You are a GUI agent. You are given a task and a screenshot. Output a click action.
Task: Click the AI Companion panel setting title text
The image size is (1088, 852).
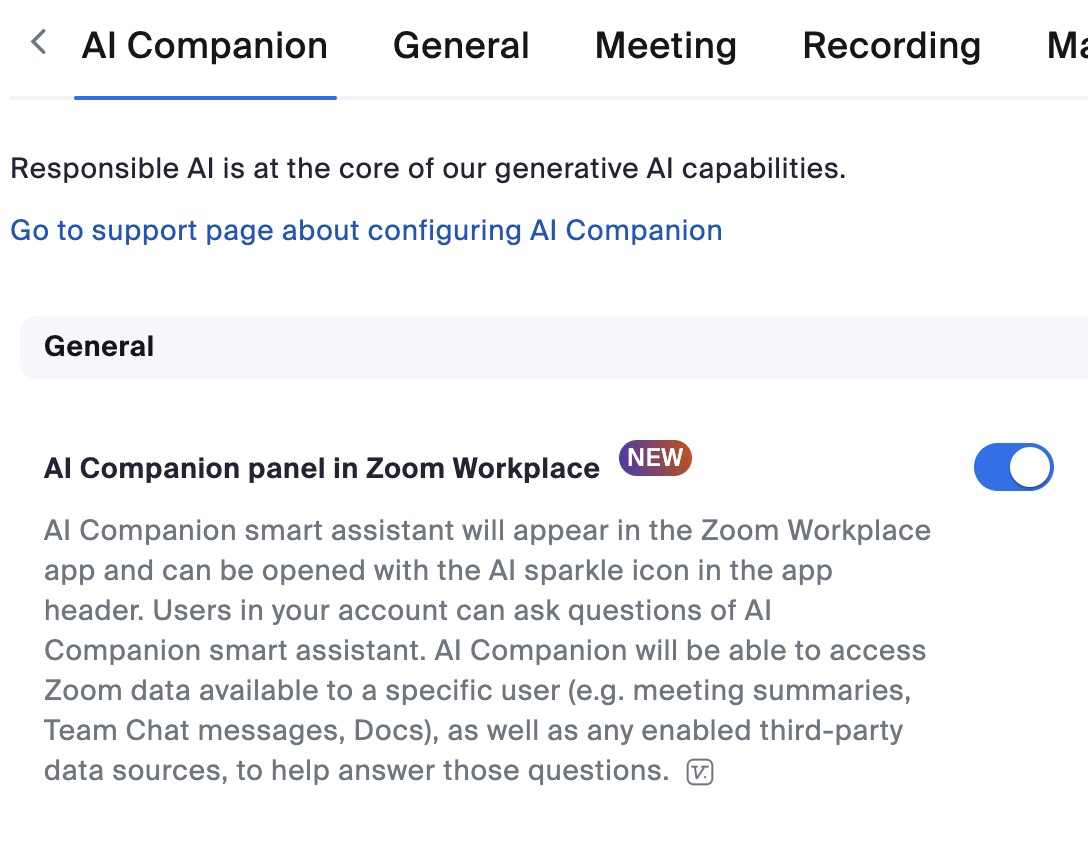320,467
